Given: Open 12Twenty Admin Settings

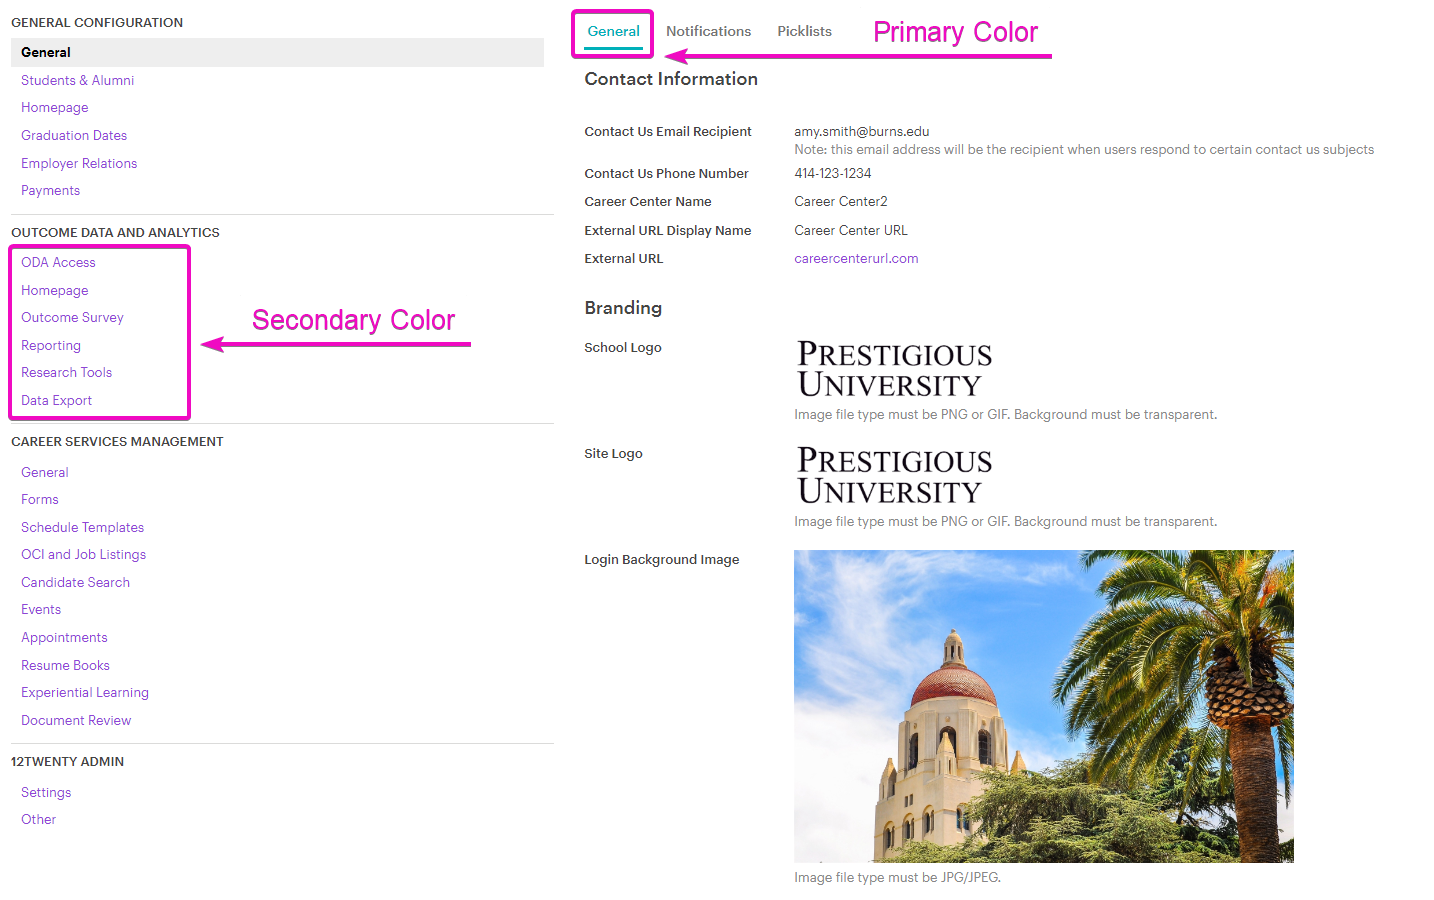Looking at the screenshot, I should tap(46, 792).
